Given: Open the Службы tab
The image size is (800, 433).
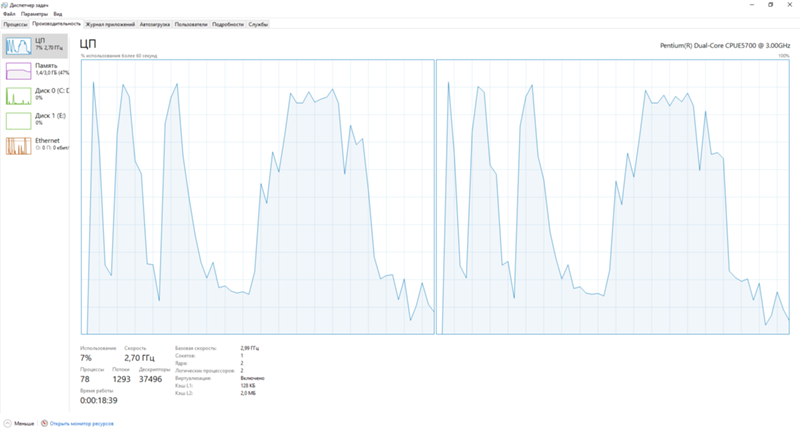Looking at the screenshot, I should pos(258,23).
